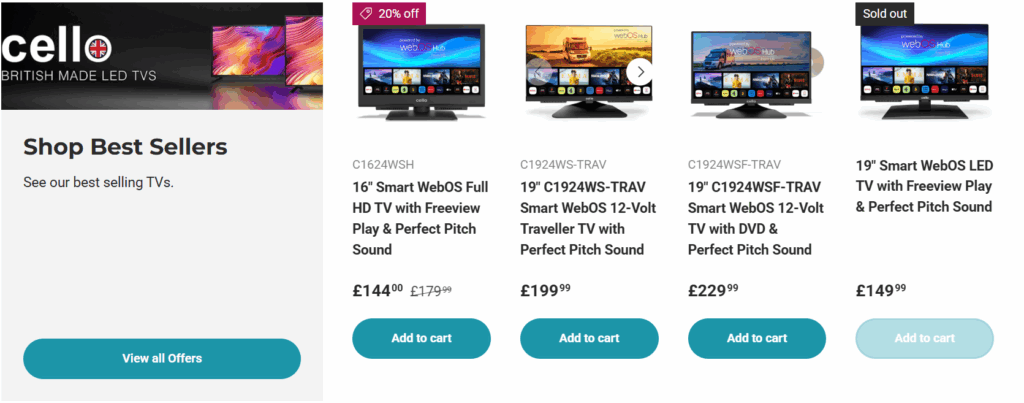The height and width of the screenshot is (403, 1024).
Task: Open 16" Smart WebOS Full HD TV title link
Action: [x=421, y=218]
